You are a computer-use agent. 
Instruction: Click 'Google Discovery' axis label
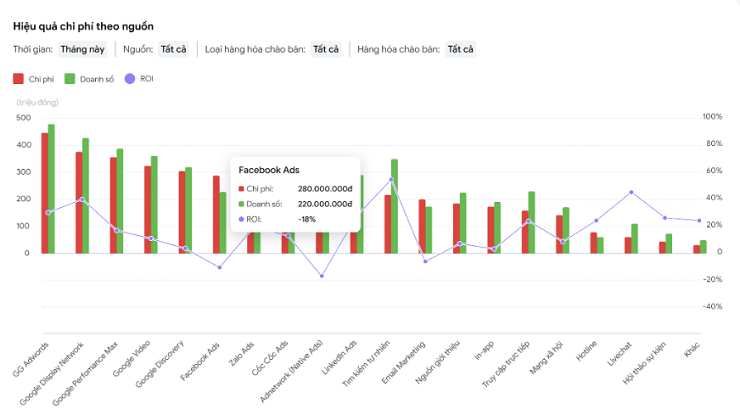point(160,364)
